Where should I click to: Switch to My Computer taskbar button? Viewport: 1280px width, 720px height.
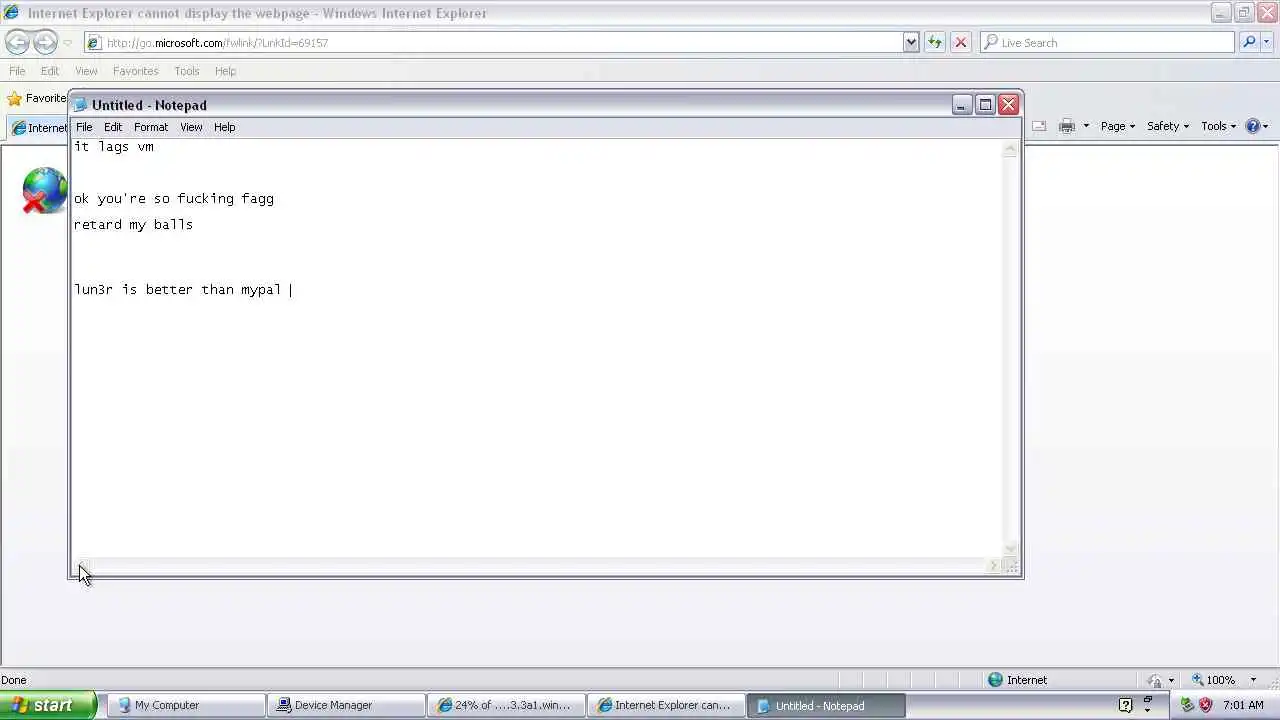[185, 705]
